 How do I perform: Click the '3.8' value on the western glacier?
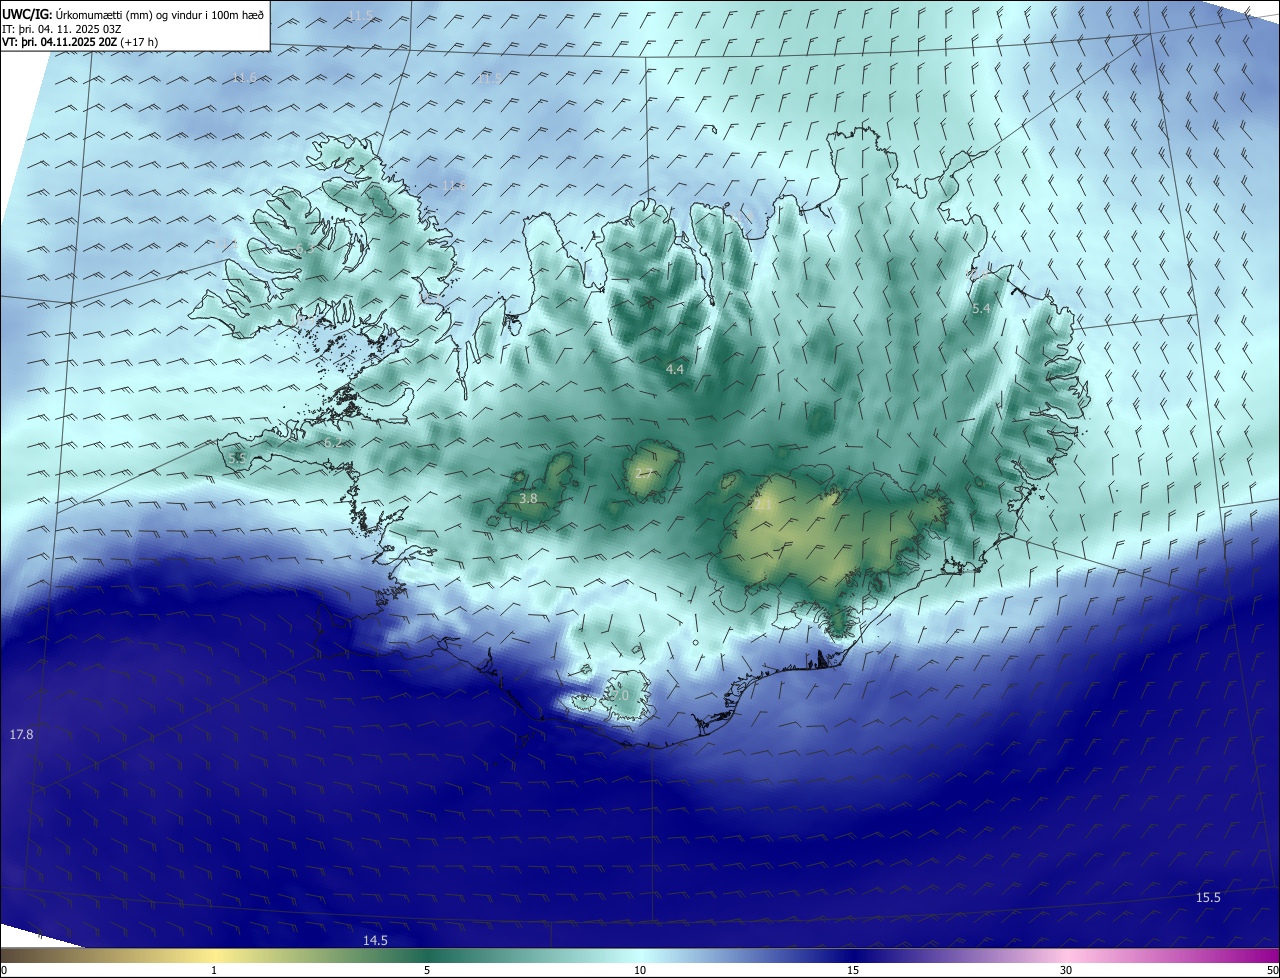529,498
